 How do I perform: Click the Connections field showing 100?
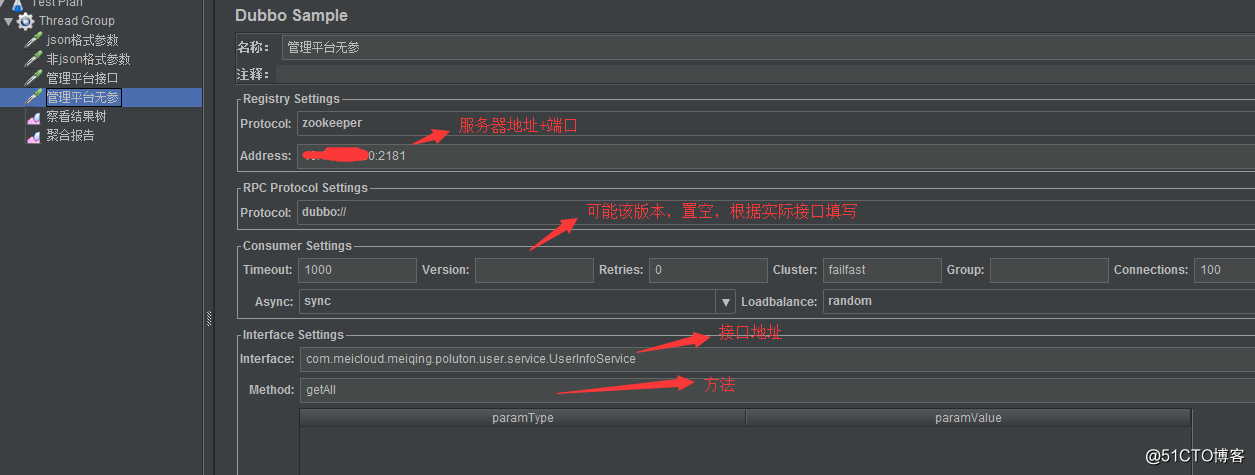point(1224,270)
